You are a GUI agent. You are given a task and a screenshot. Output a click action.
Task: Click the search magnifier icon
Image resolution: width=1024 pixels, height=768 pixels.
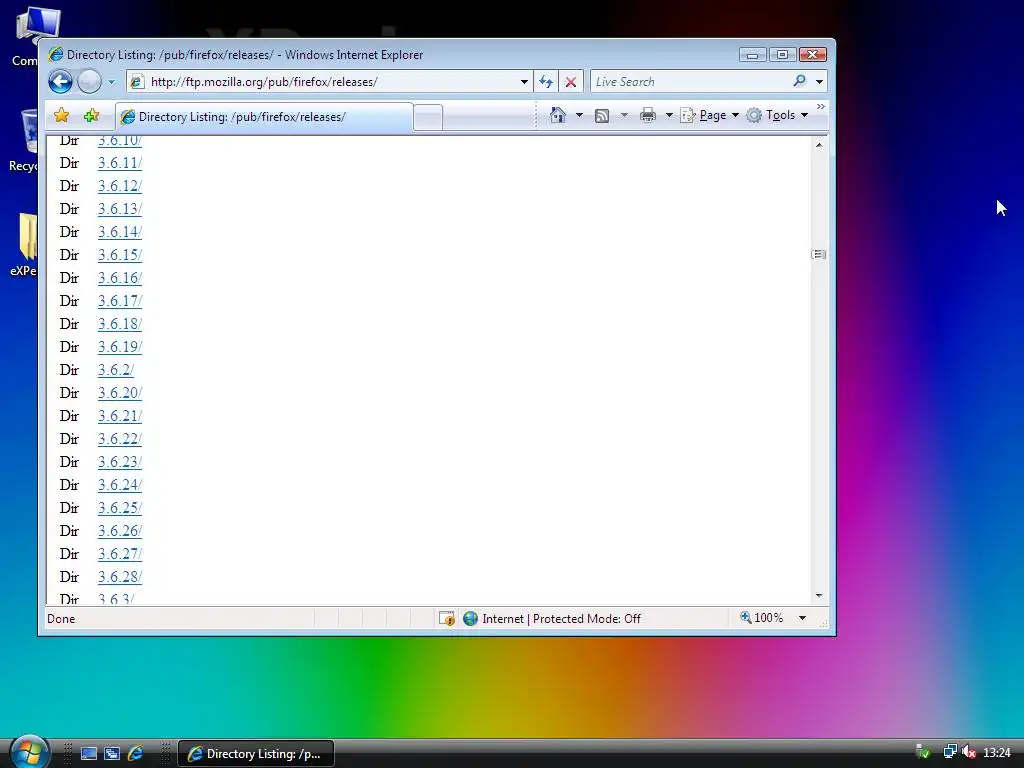799,81
